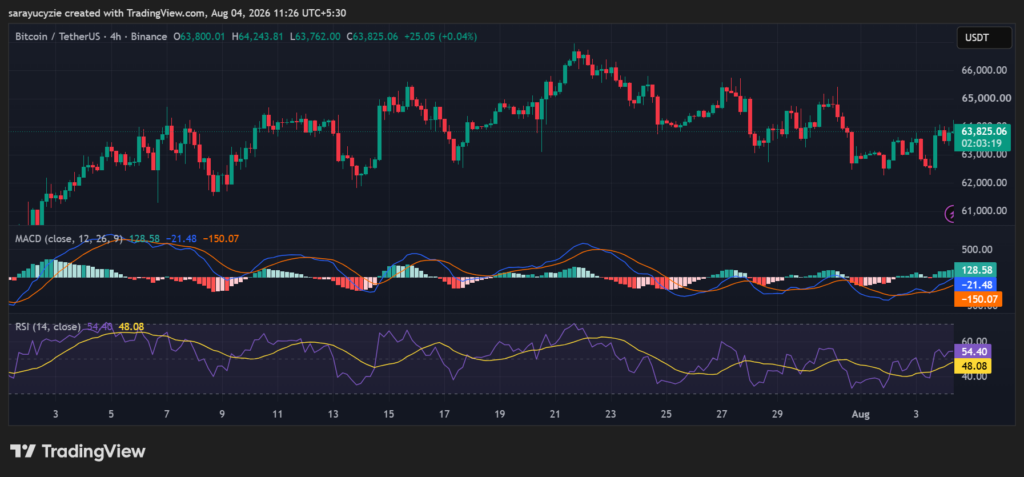Click the blue −21.48 in the MACD legend
The image size is (1024, 477).
pyautogui.click(x=180, y=239)
